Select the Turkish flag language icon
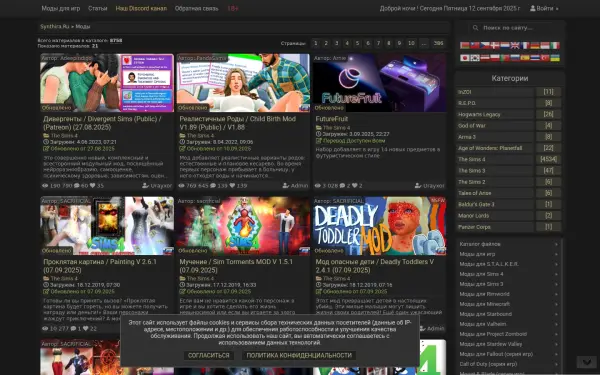Image resolution: width=600 pixels, height=375 pixels. coord(545,58)
